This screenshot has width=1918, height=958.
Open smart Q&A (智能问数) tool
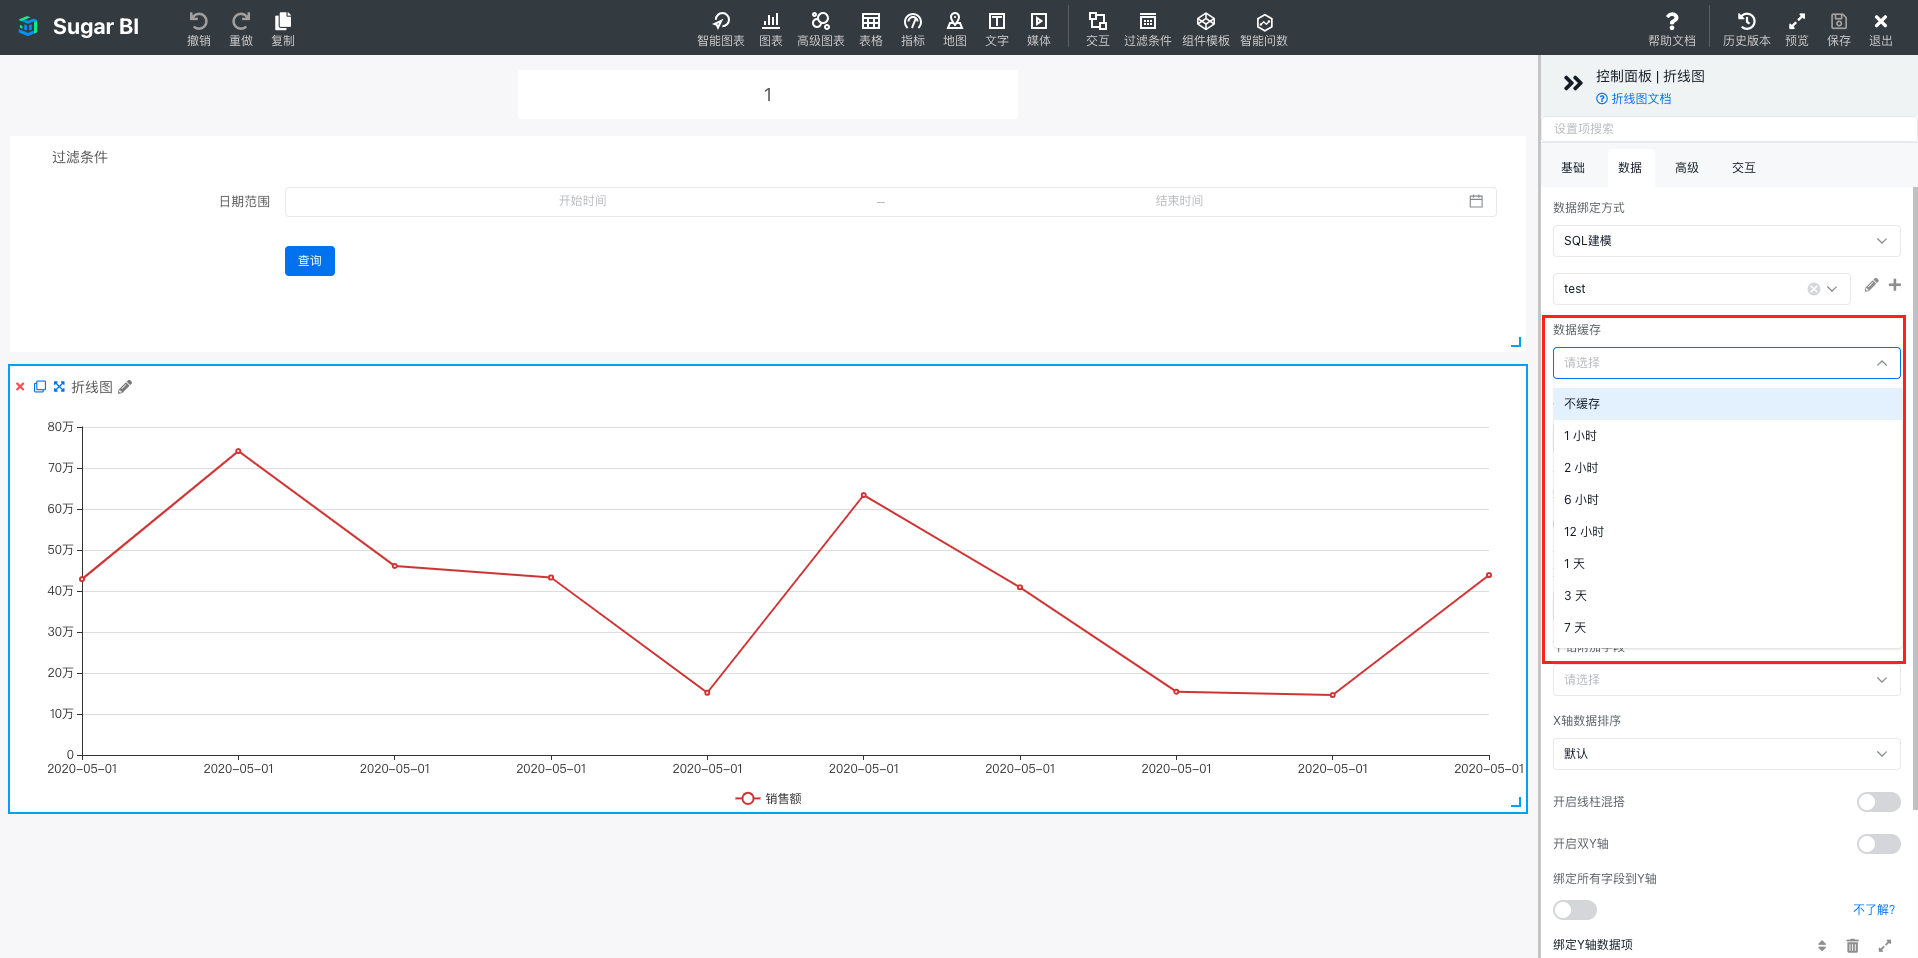point(1264,28)
